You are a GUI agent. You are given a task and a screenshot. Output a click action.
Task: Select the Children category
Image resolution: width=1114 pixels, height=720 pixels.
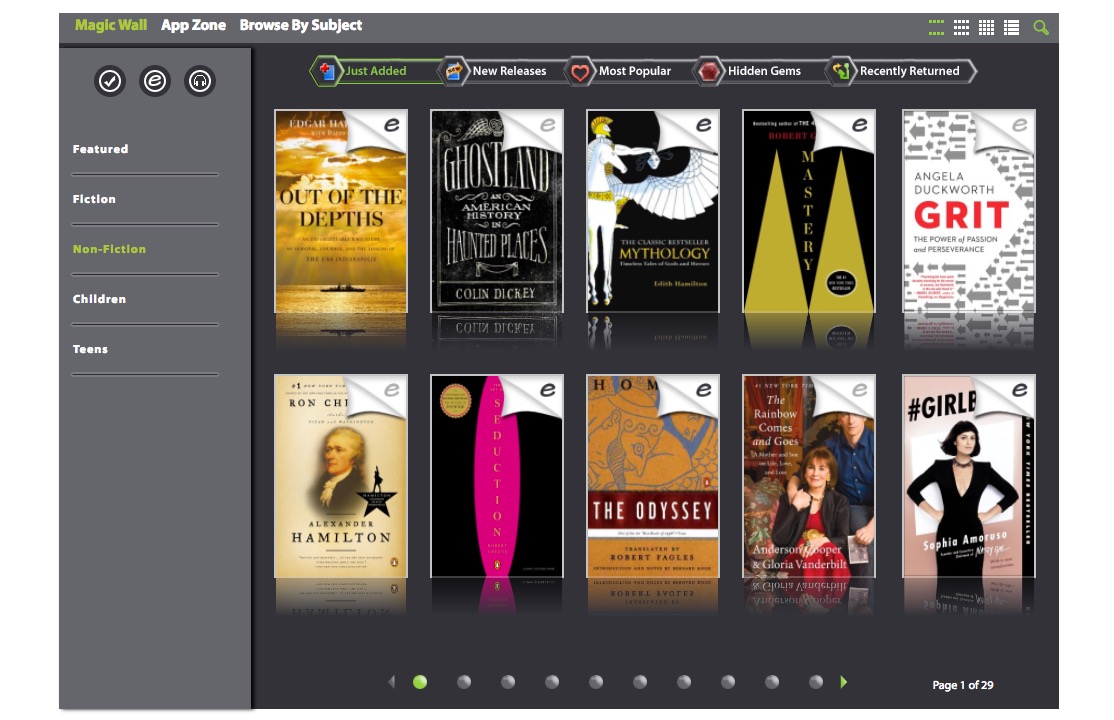pyautogui.click(x=99, y=299)
